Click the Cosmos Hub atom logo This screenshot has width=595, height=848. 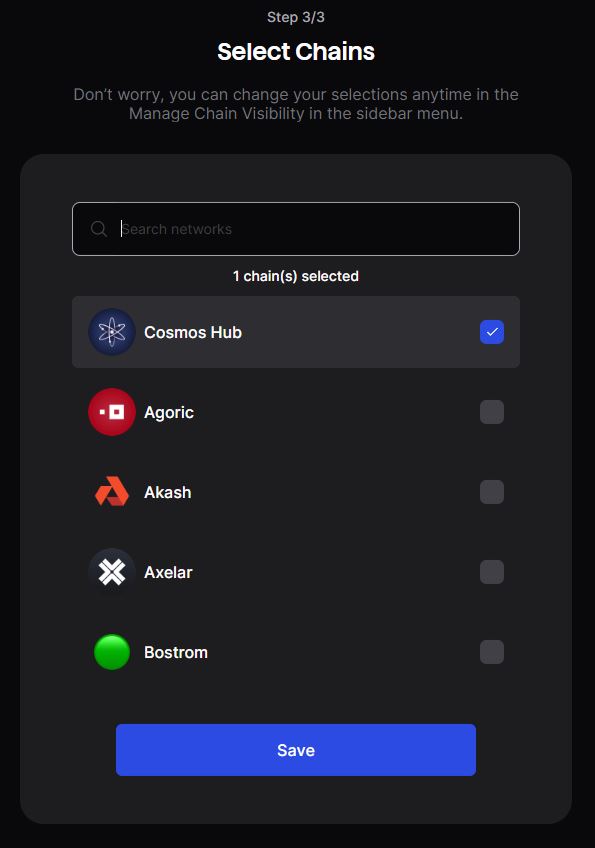point(112,332)
